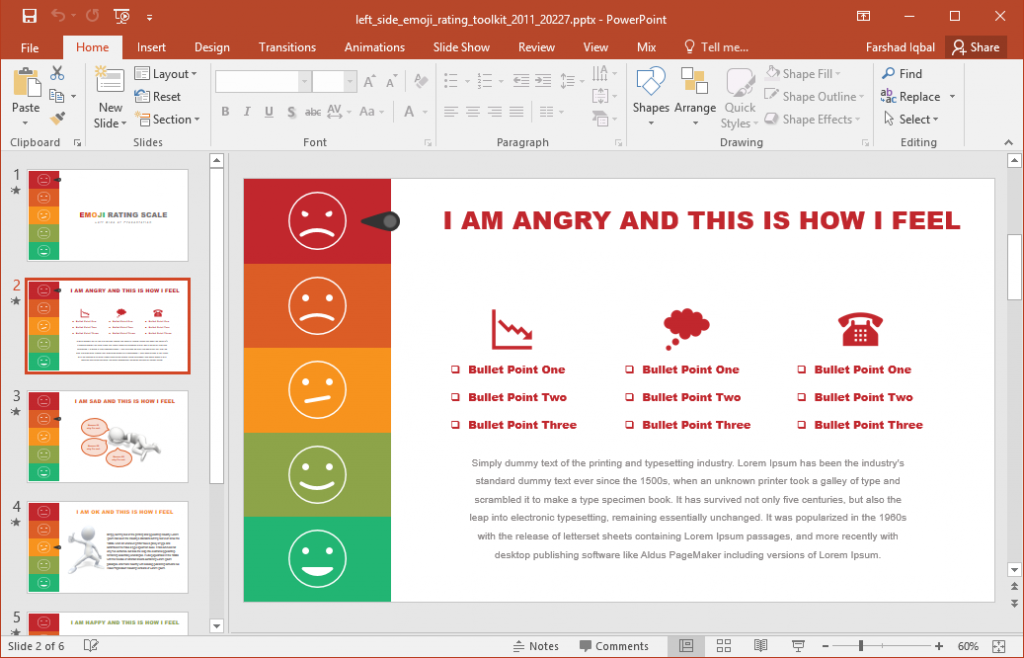Apply italic formatting
The image size is (1024, 658).
[x=246, y=111]
